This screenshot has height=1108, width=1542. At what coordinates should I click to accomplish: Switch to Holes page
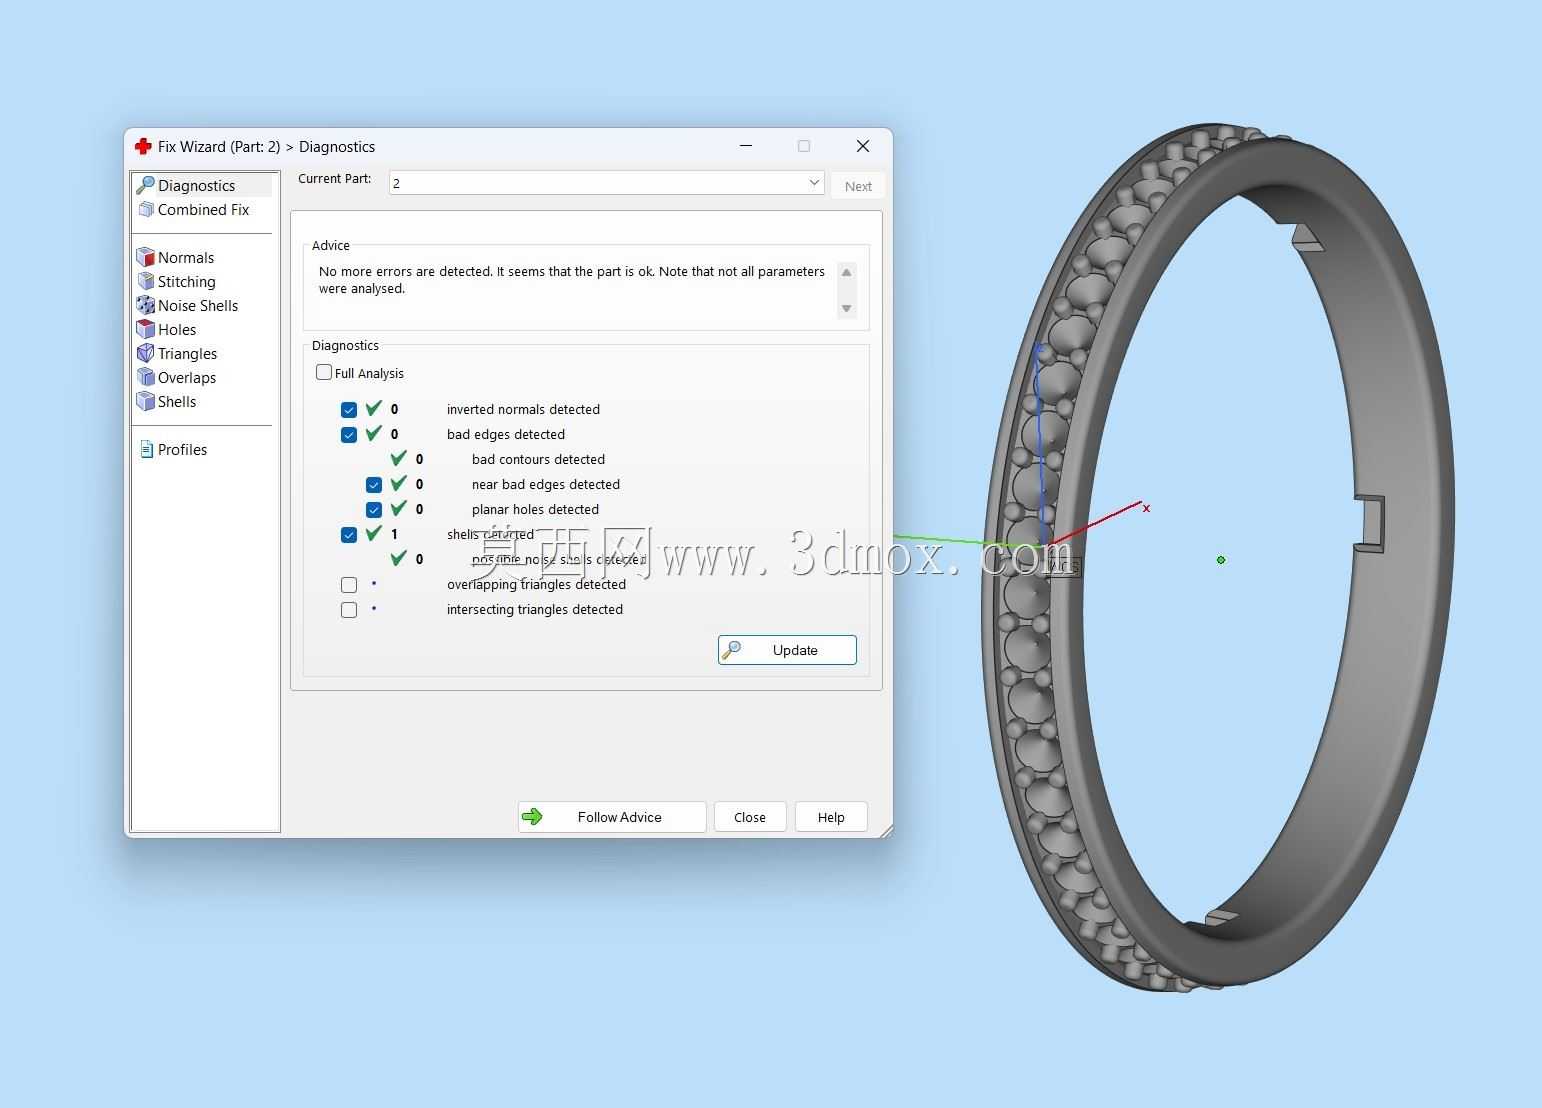coord(177,330)
